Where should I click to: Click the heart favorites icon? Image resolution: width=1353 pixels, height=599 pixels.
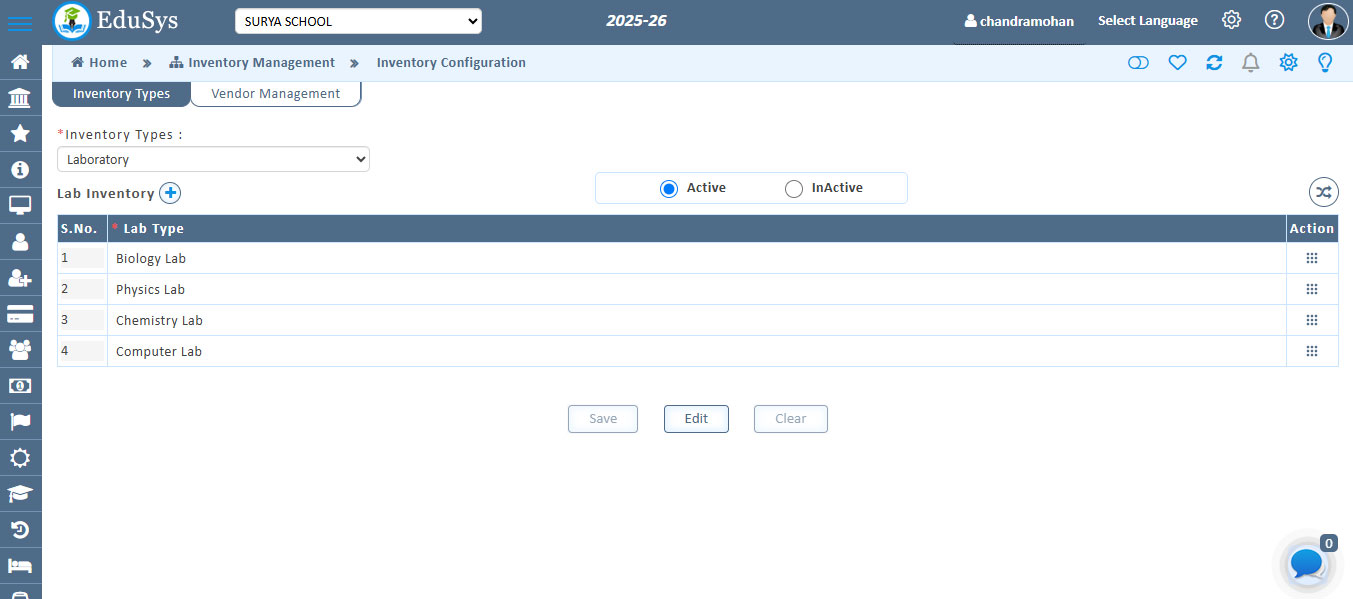[x=1177, y=63]
